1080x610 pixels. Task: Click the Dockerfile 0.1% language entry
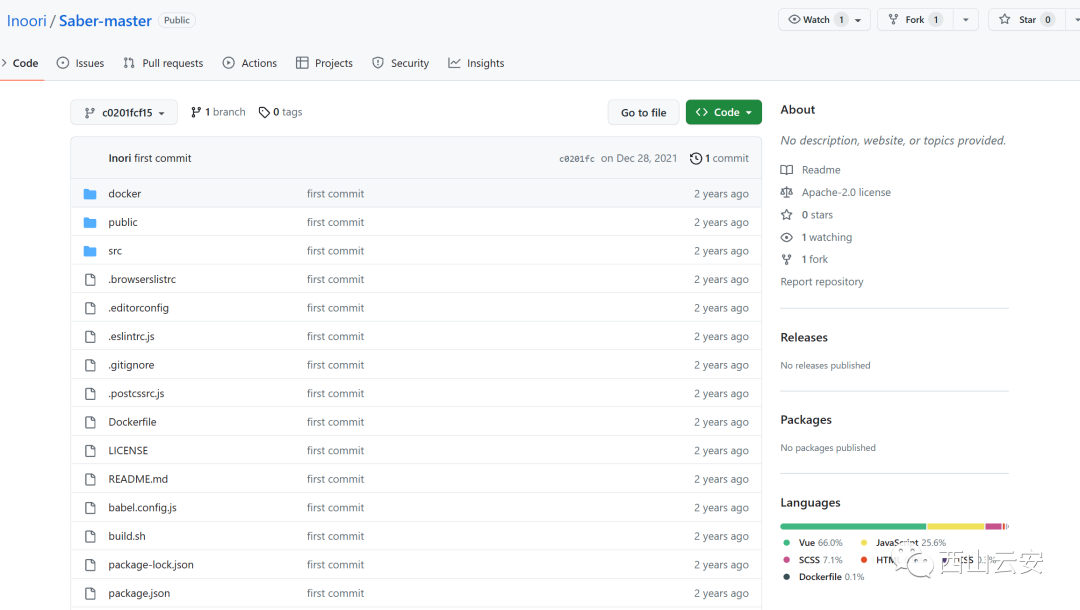point(824,577)
